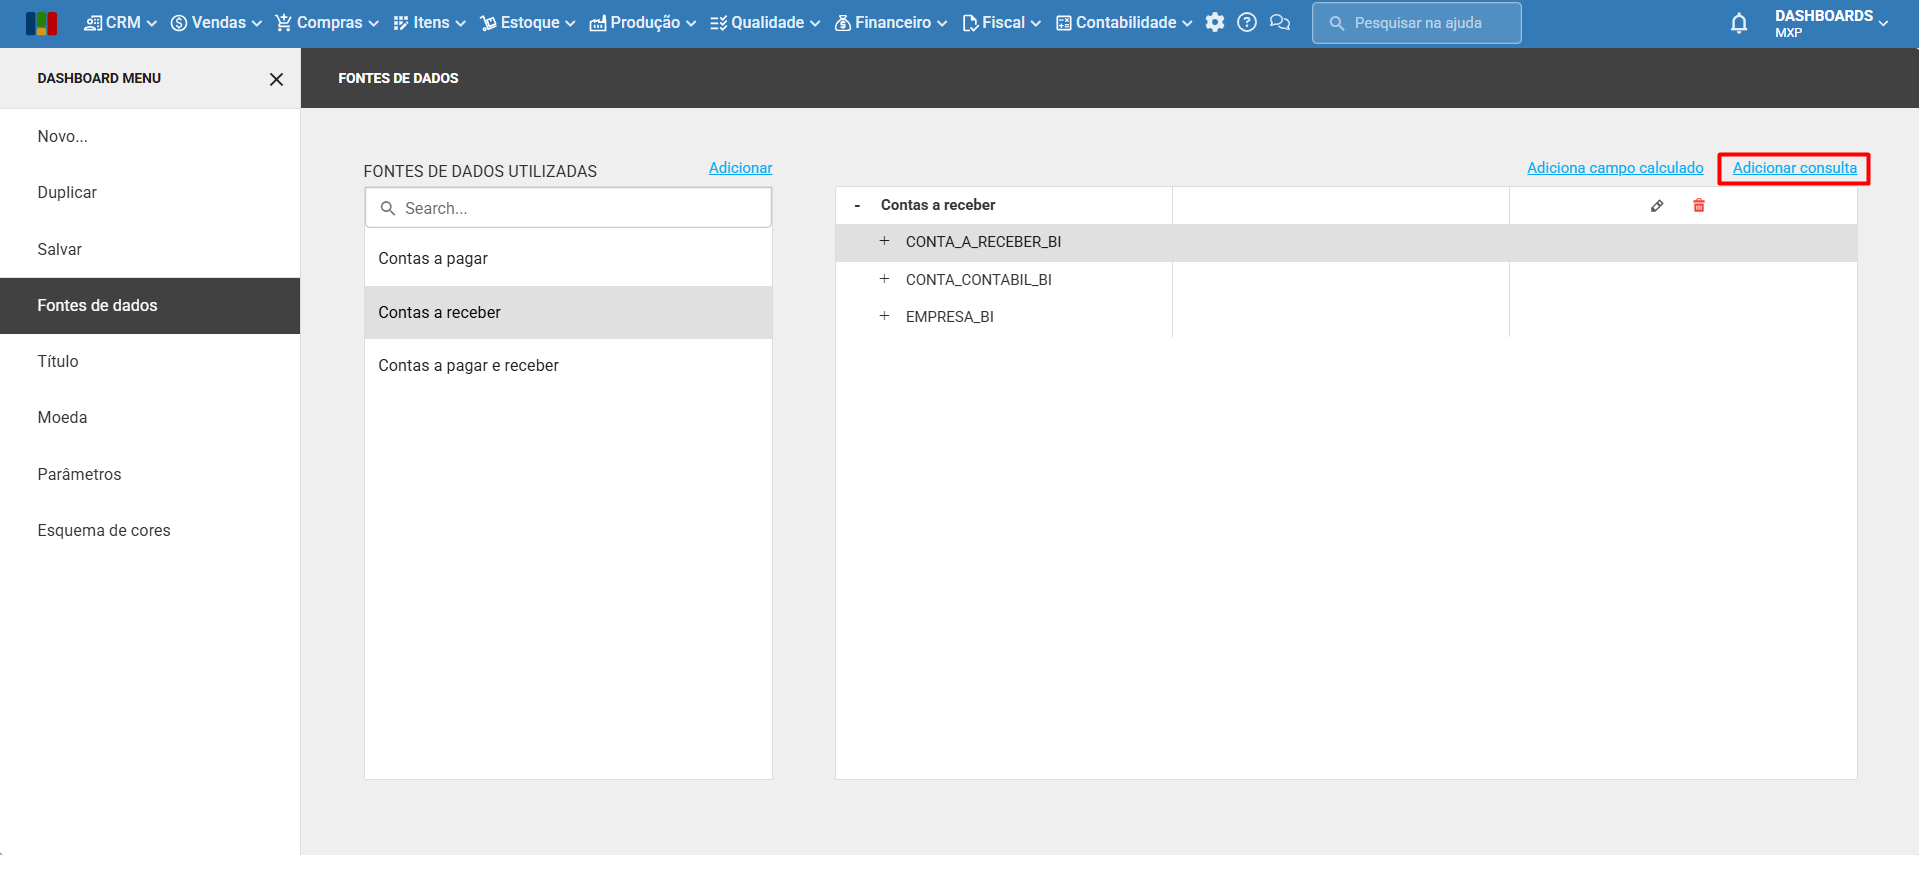The height and width of the screenshot is (893, 1919).
Task: Open the Produção menu
Action: pos(643,23)
